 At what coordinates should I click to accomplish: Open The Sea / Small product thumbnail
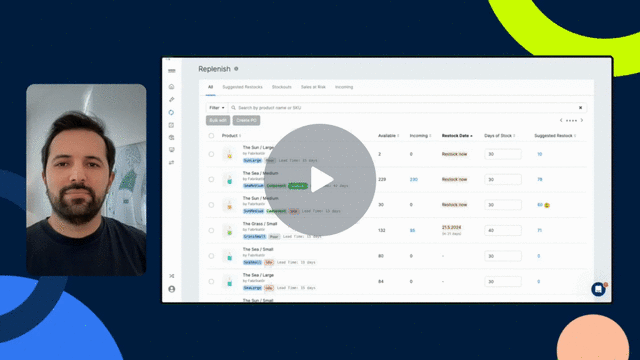[229, 256]
